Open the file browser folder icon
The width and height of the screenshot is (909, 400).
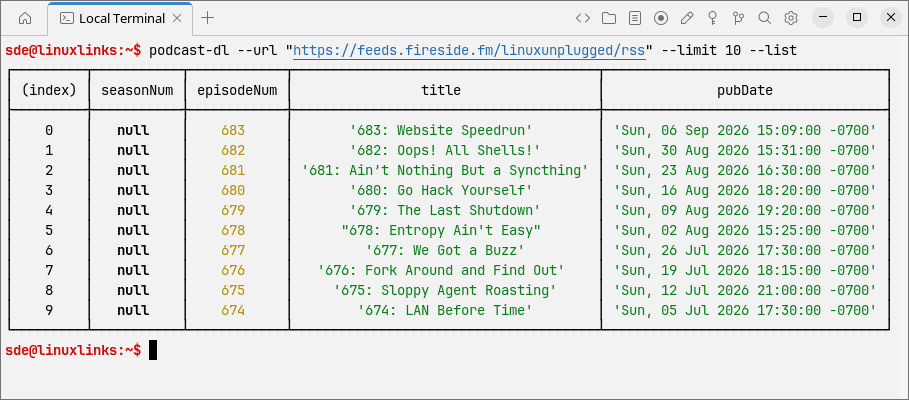(609, 19)
